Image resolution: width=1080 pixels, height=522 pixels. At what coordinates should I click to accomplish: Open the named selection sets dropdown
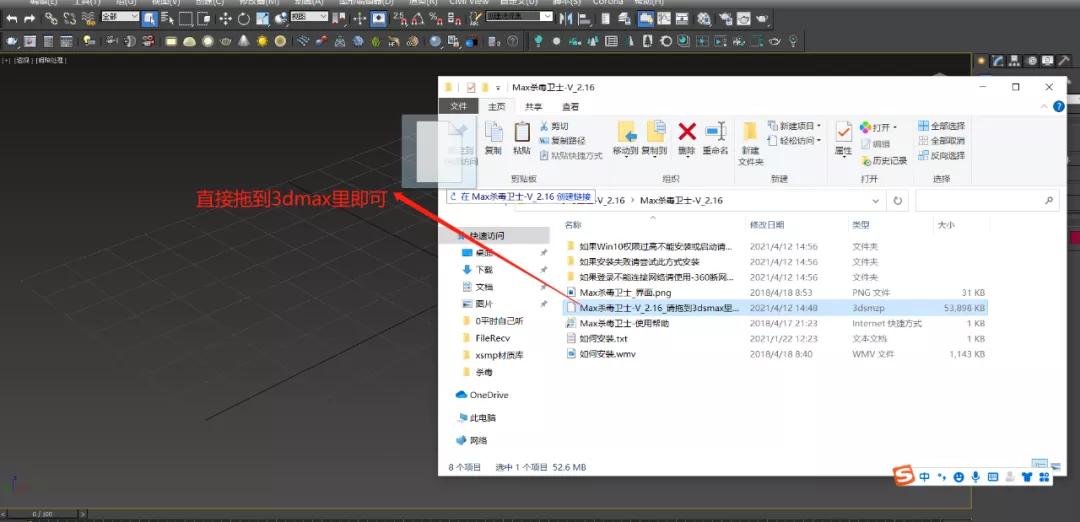[x=519, y=17]
